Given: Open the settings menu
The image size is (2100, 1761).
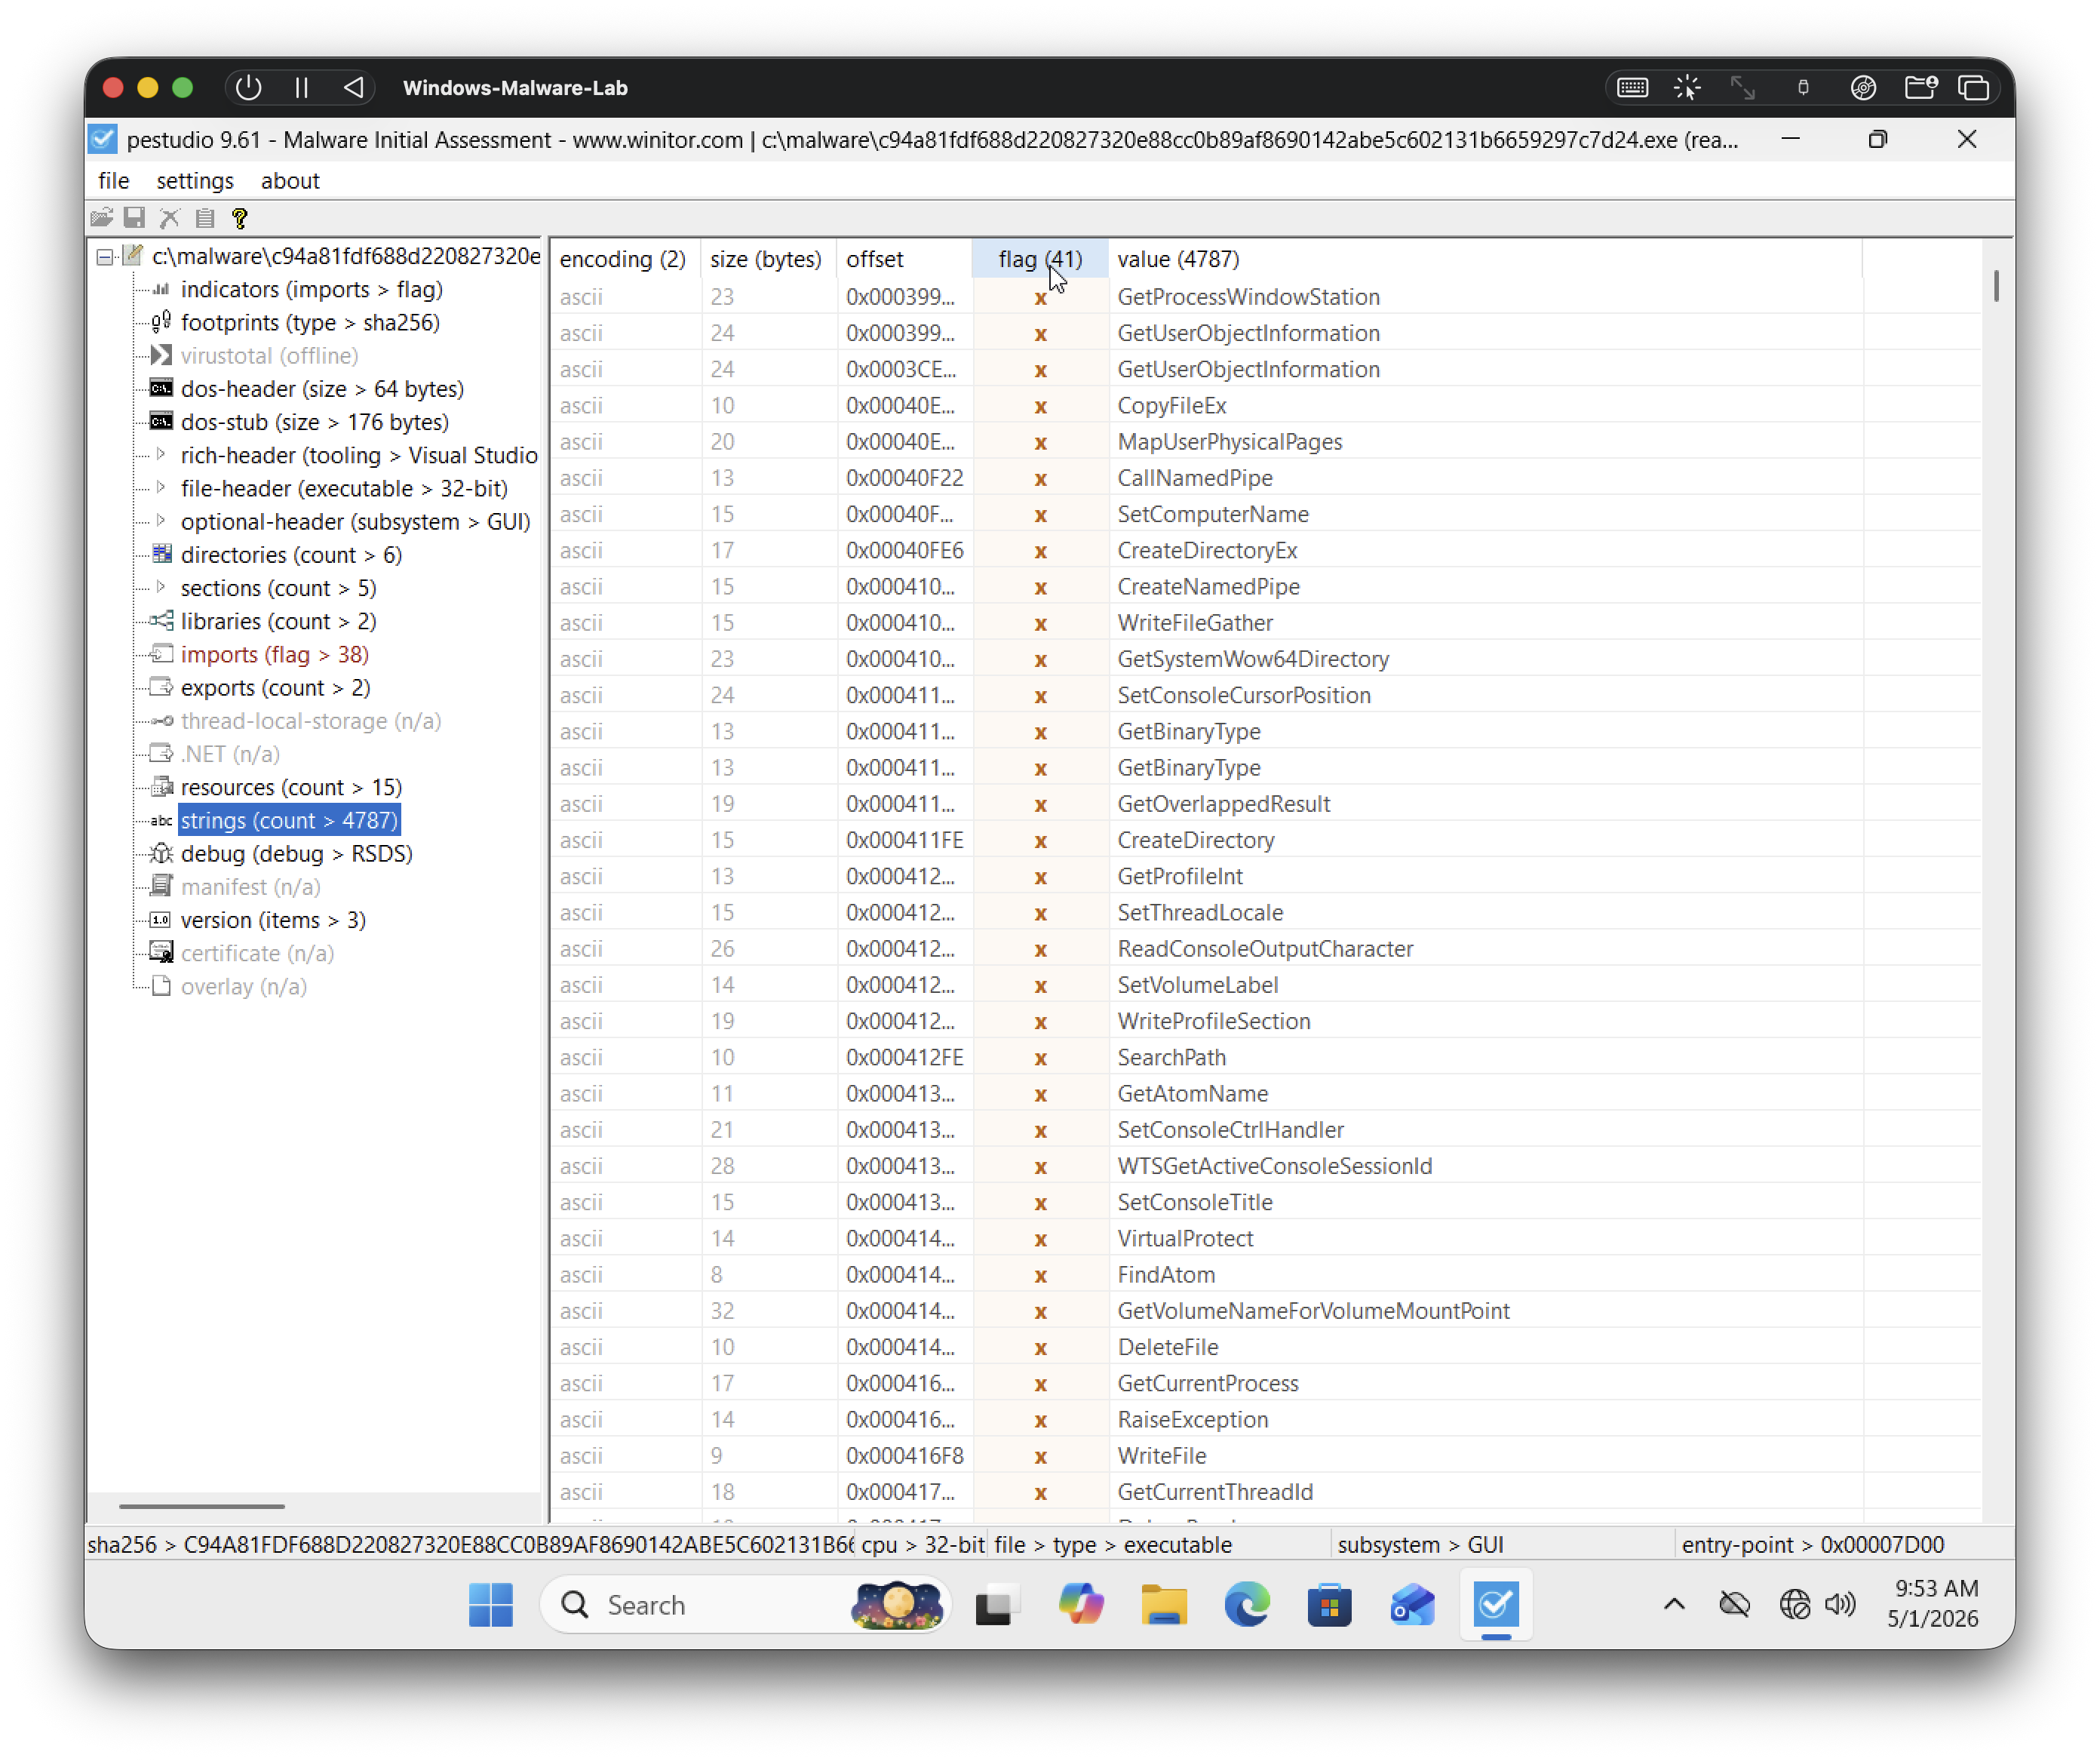Looking at the screenshot, I should (195, 181).
